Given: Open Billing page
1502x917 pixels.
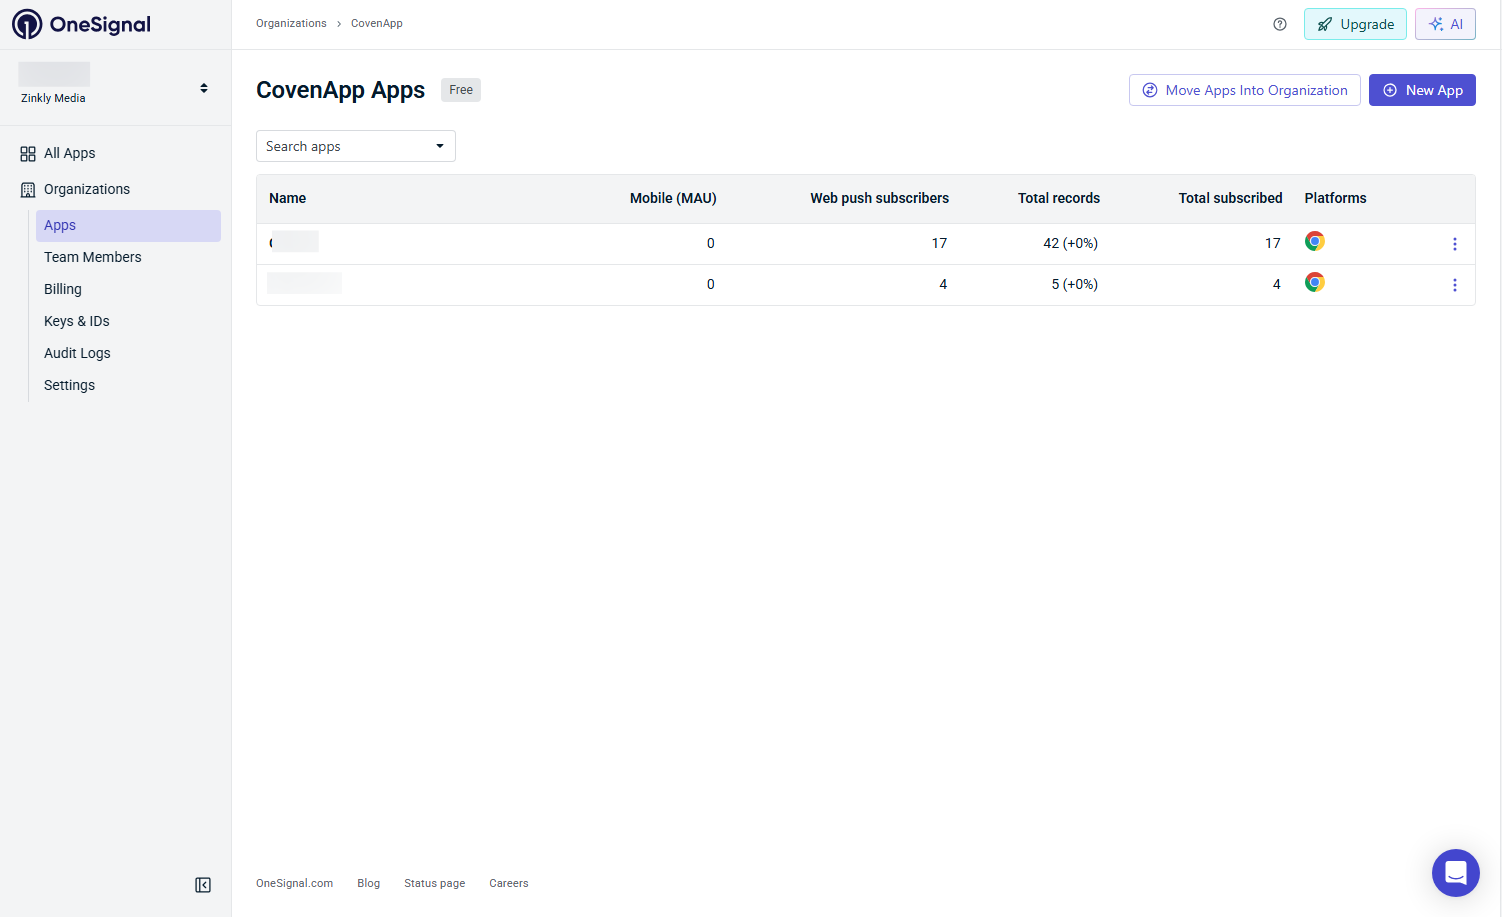Looking at the screenshot, I should click(x=62, y=289).
